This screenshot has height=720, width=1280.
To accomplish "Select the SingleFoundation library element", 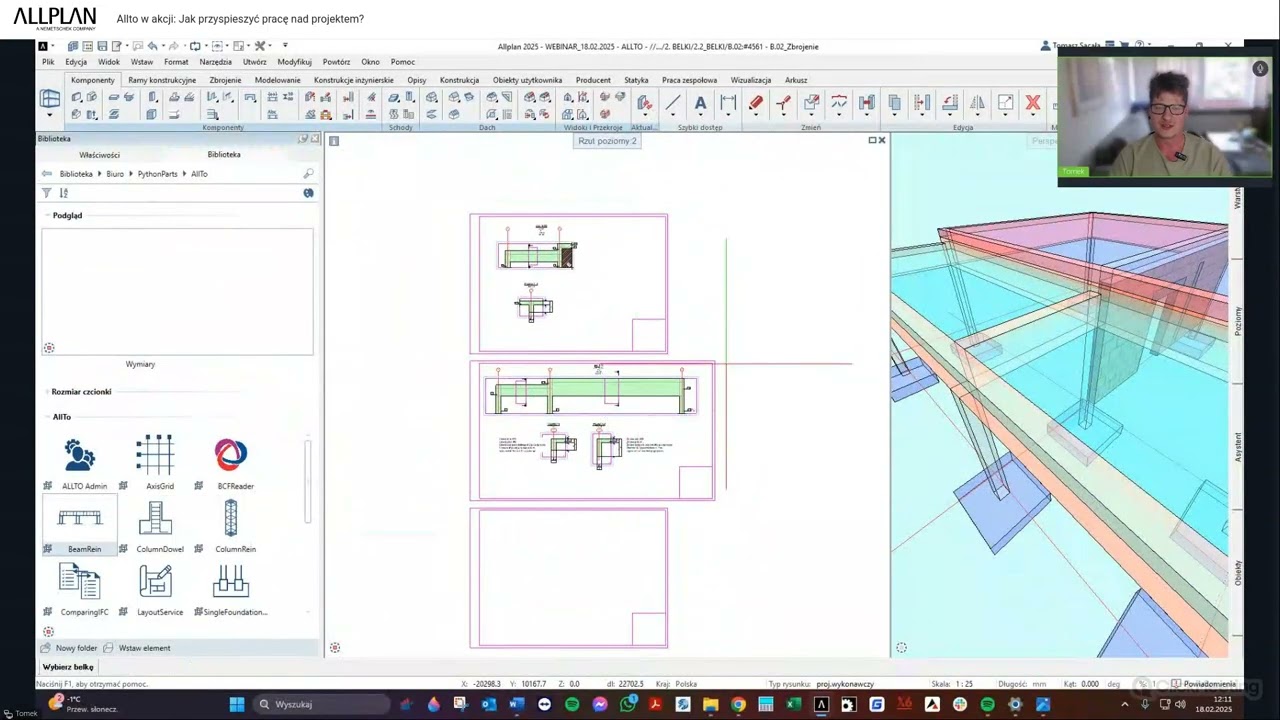I will [x=231, y=588].
